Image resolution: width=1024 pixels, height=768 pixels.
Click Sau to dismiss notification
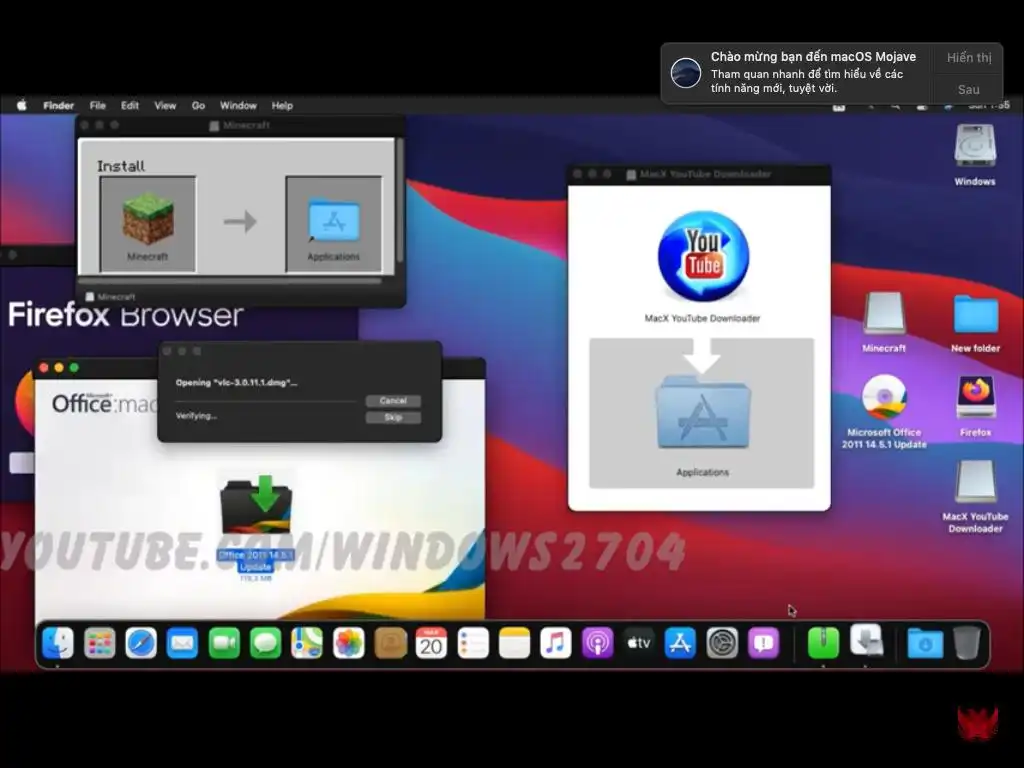(968, 89)
